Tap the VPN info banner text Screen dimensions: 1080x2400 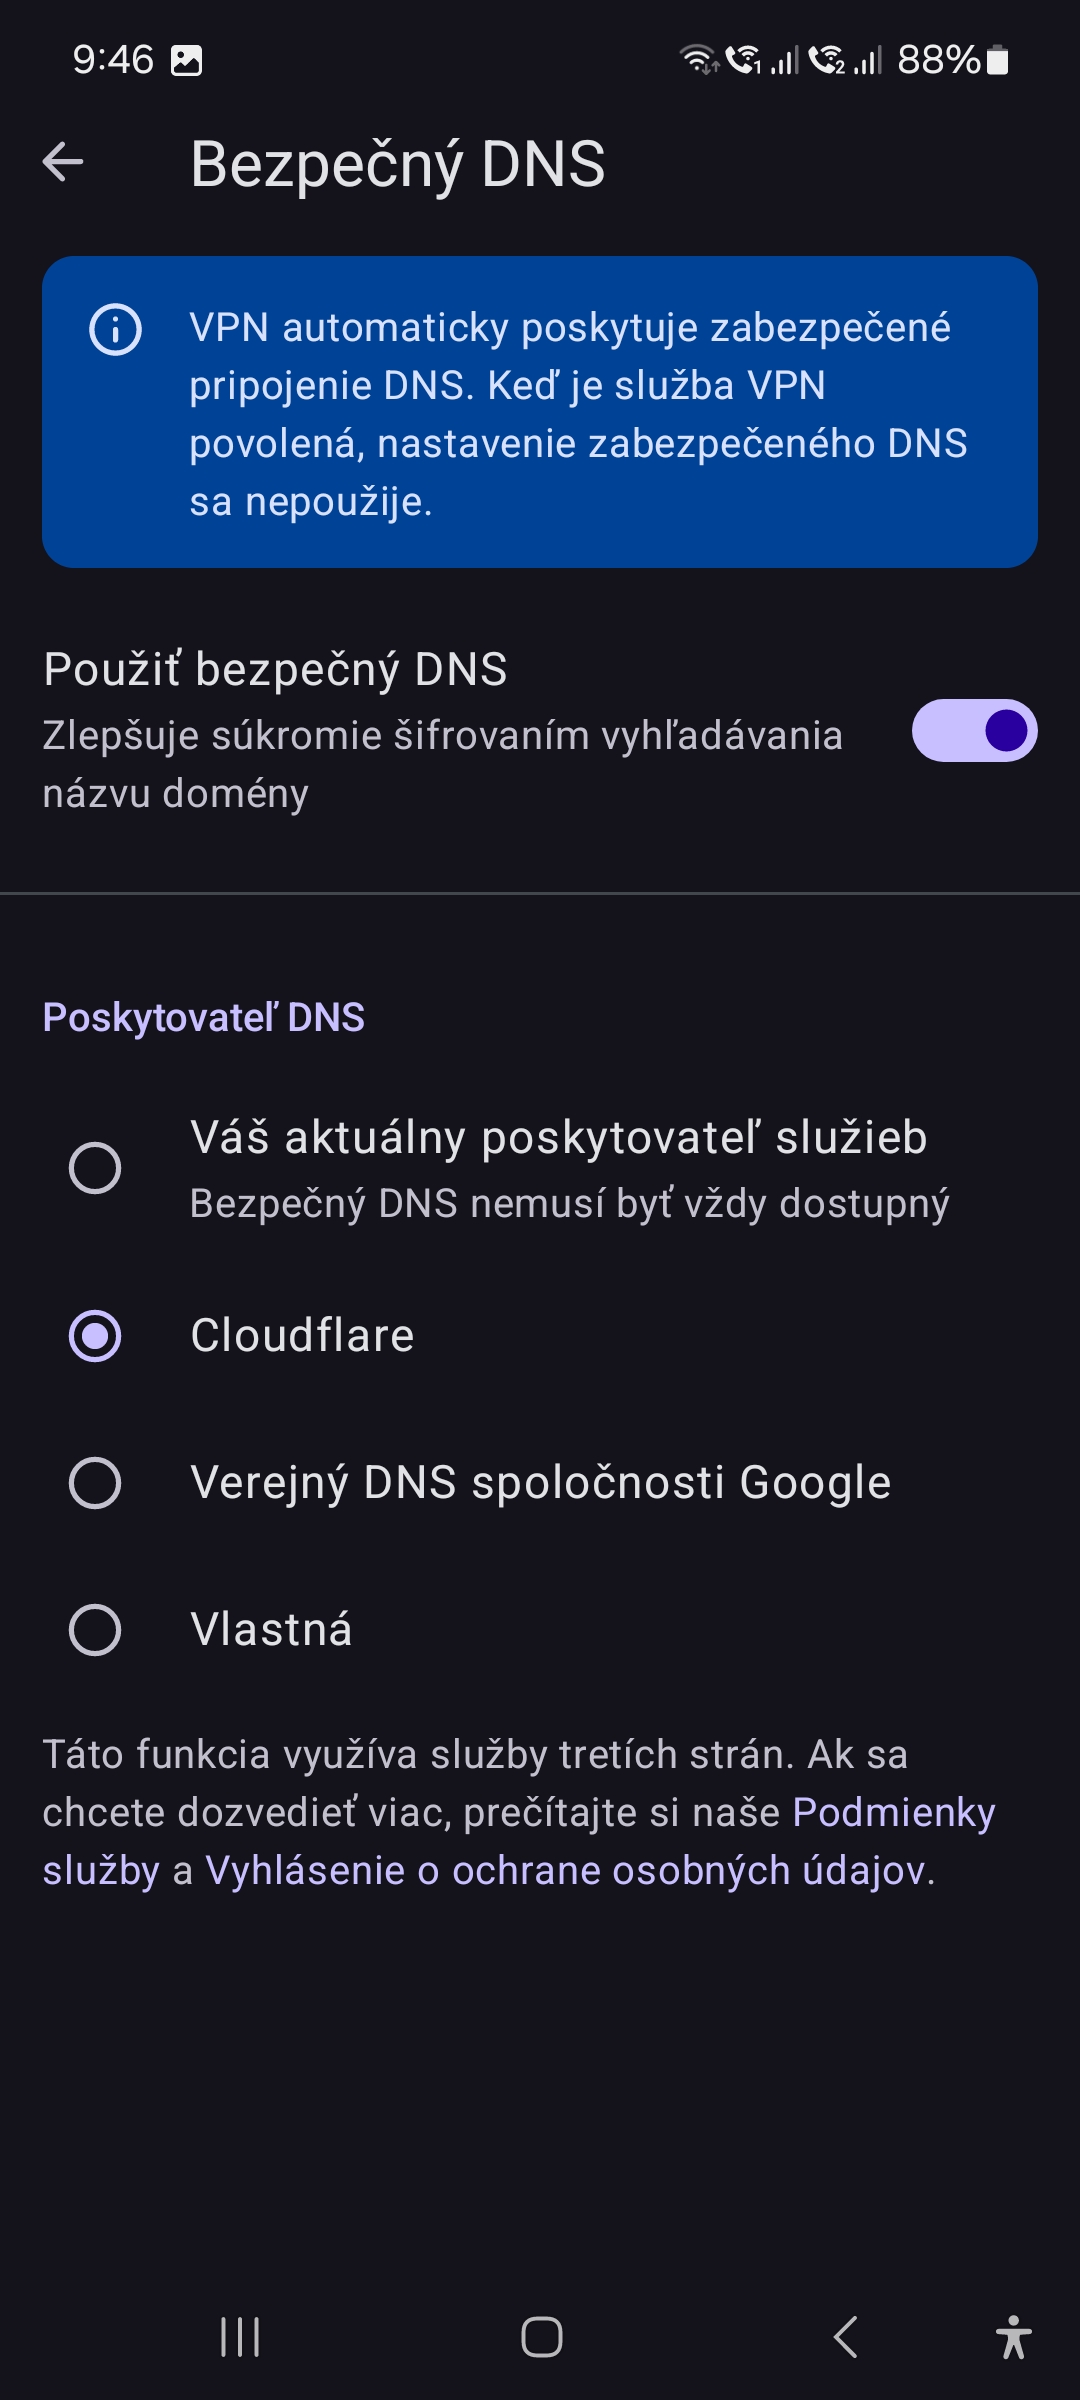(x=578, y=414)
